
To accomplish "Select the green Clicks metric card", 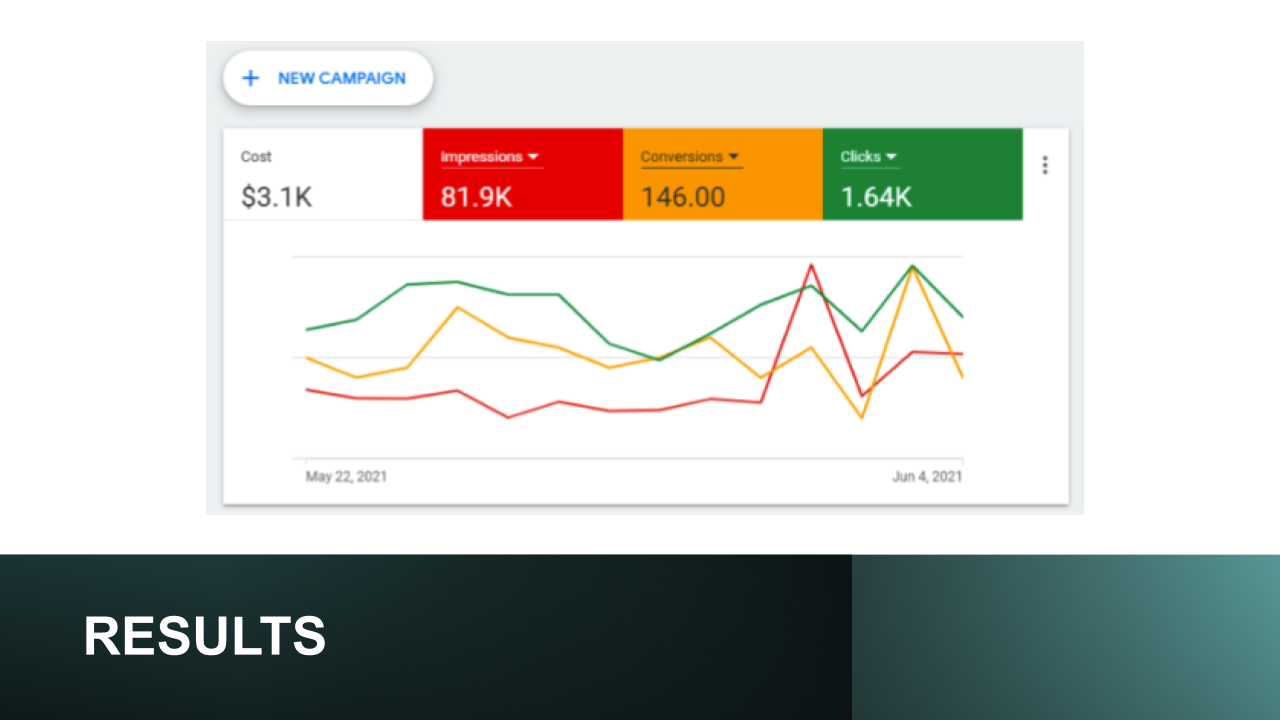I will 922,175.
